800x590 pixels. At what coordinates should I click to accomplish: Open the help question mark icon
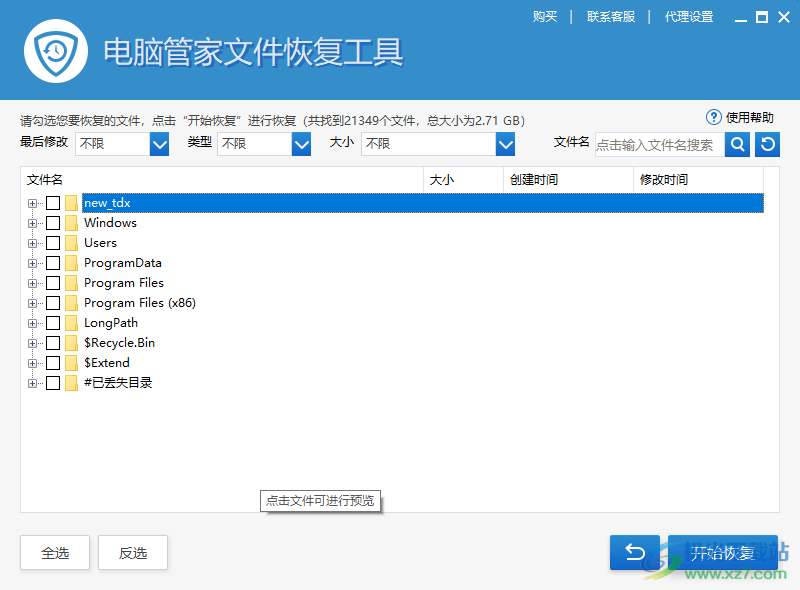(713, 117)
